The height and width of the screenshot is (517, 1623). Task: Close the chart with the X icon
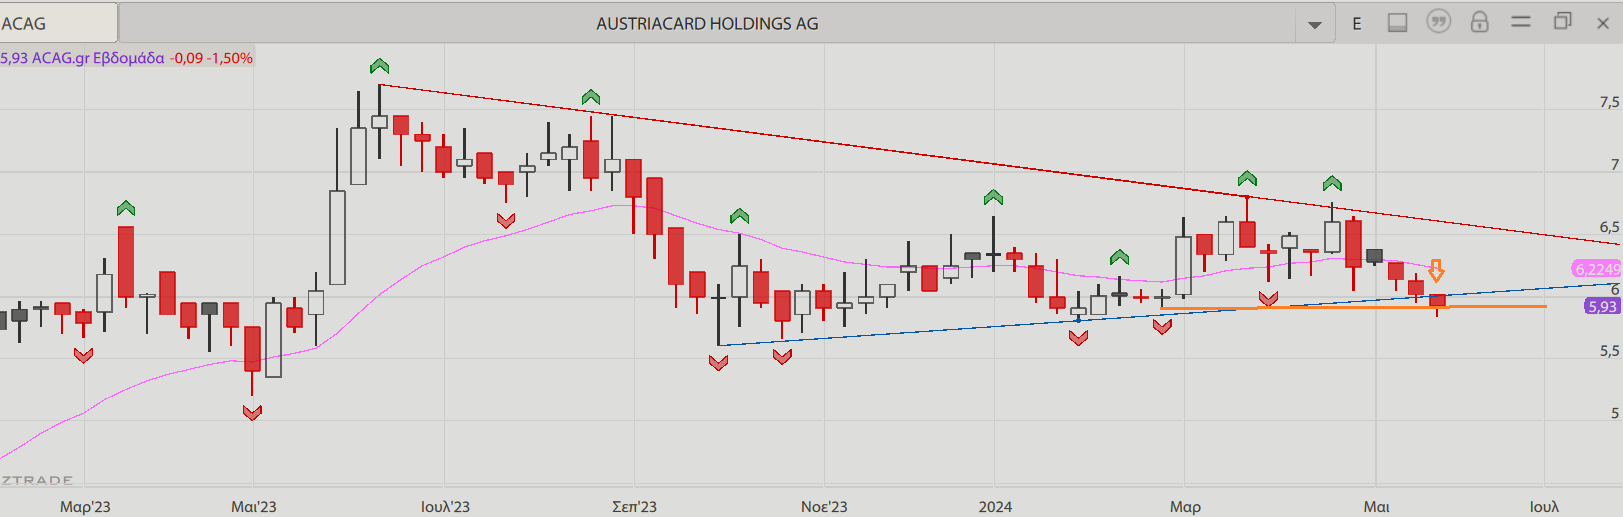[x=1602, y=23]
